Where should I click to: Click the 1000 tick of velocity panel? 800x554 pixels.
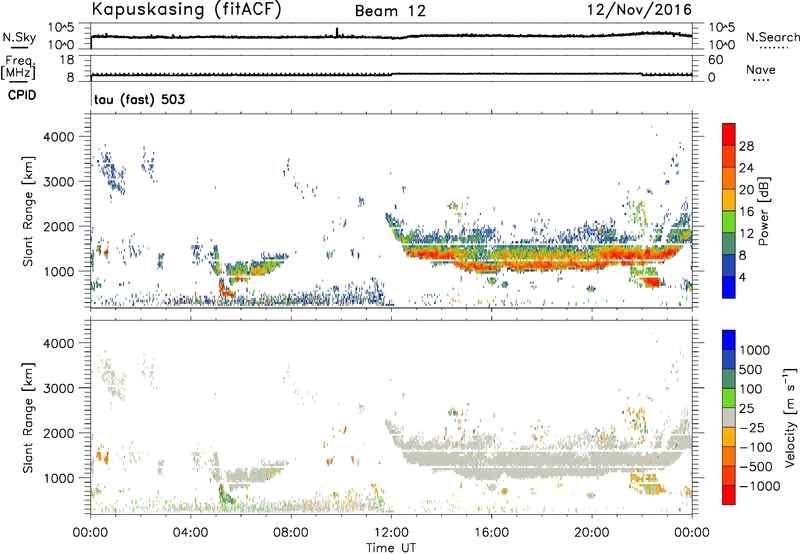pos(59,478)
